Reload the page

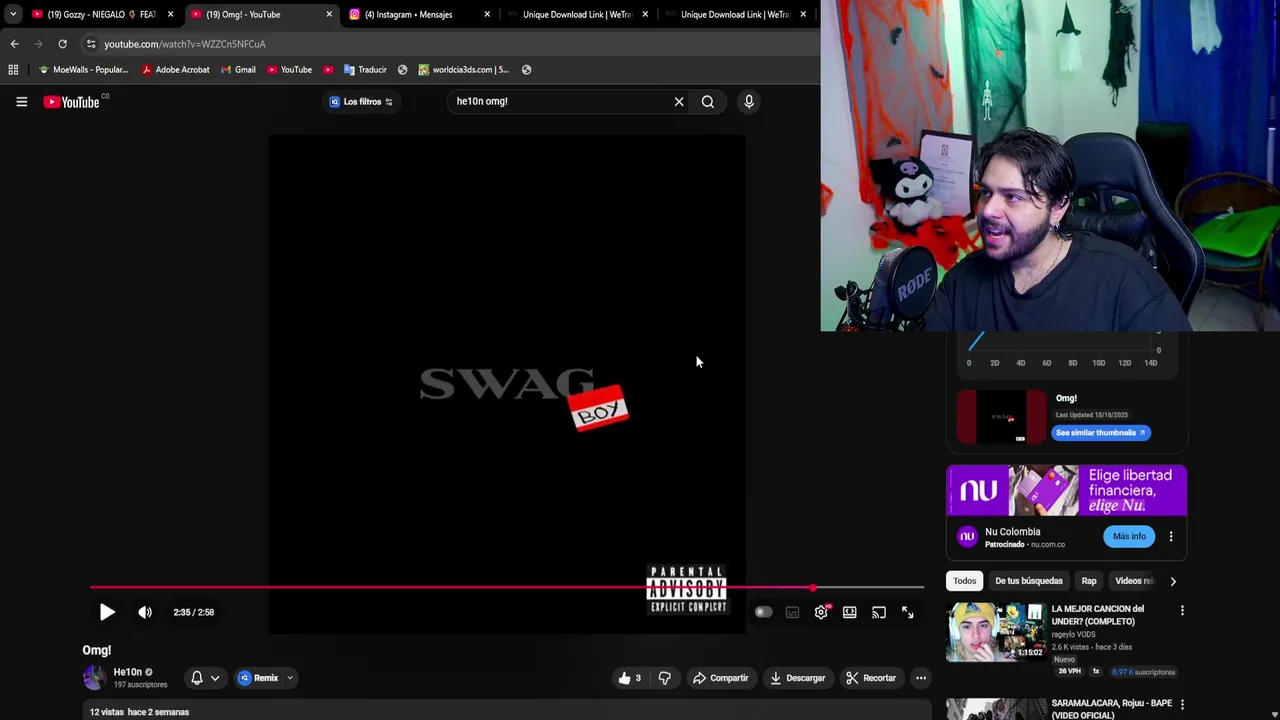tap(62, 44)
